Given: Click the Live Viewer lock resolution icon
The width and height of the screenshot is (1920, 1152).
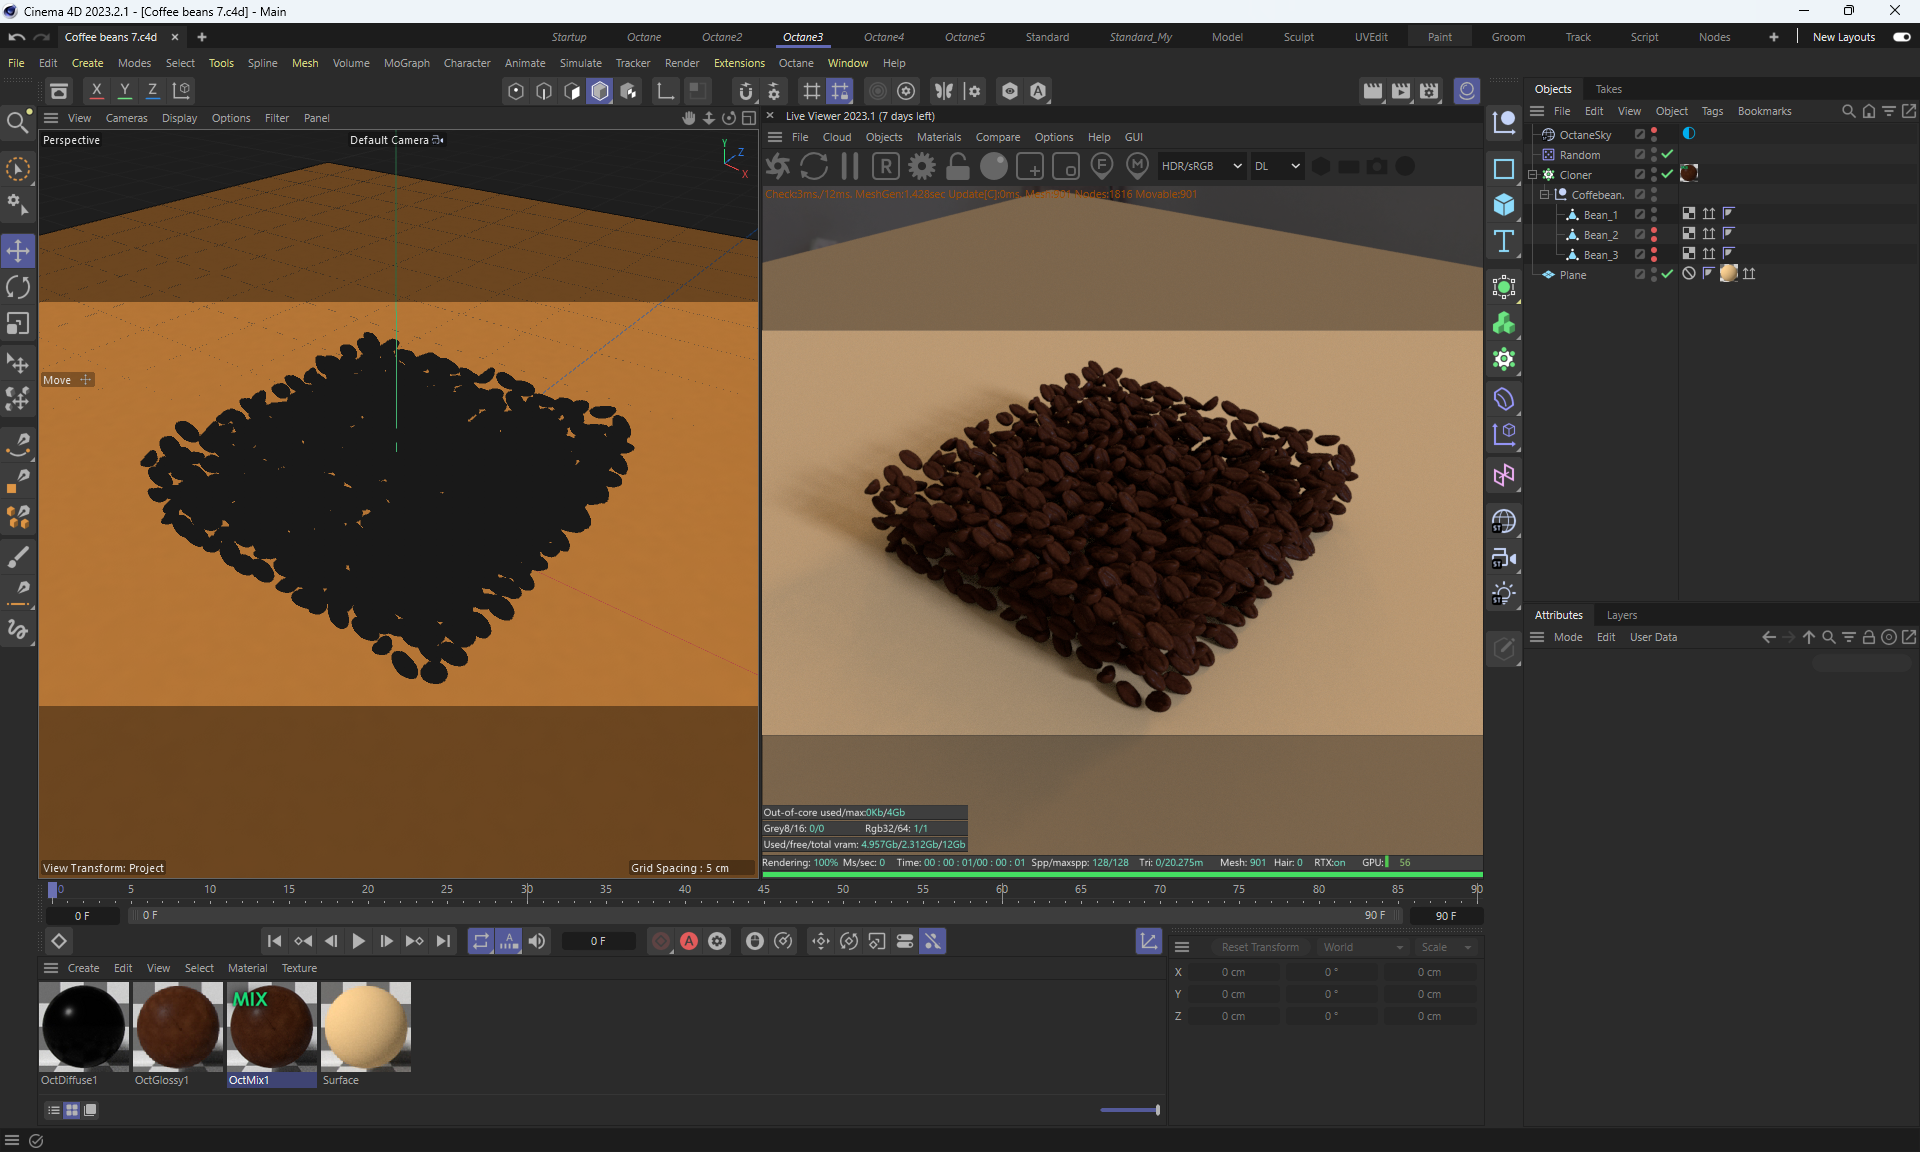Looking at the screenshot, I should (958, 166).
